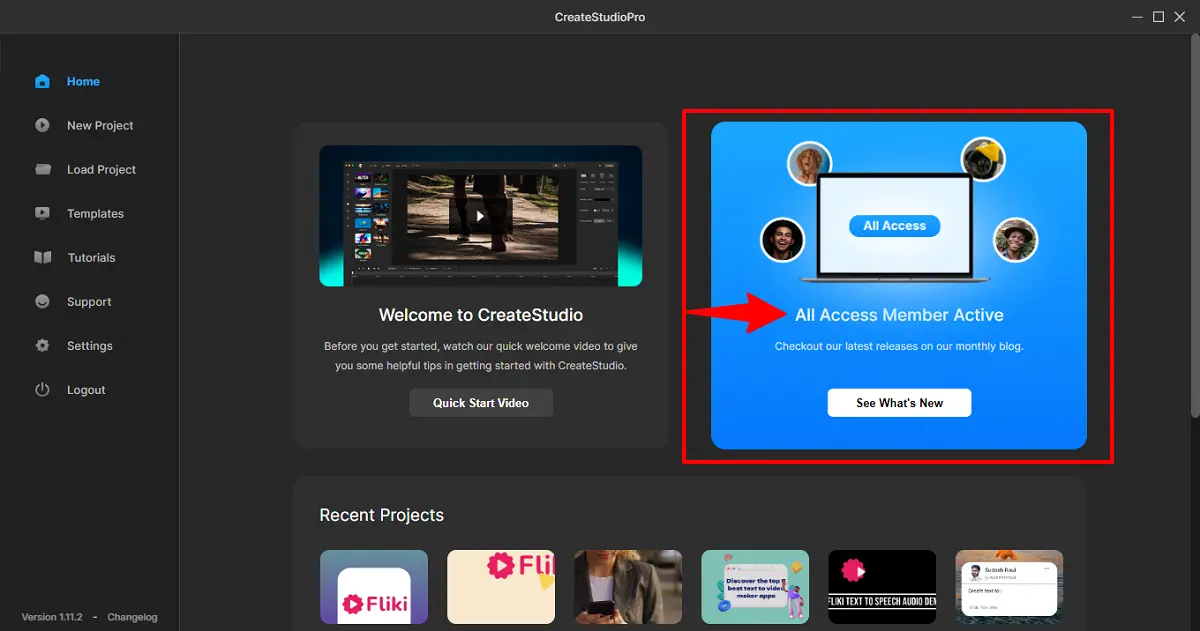Click the Support lifebuoy icon
1200x631 pixels.
[41, 301]
